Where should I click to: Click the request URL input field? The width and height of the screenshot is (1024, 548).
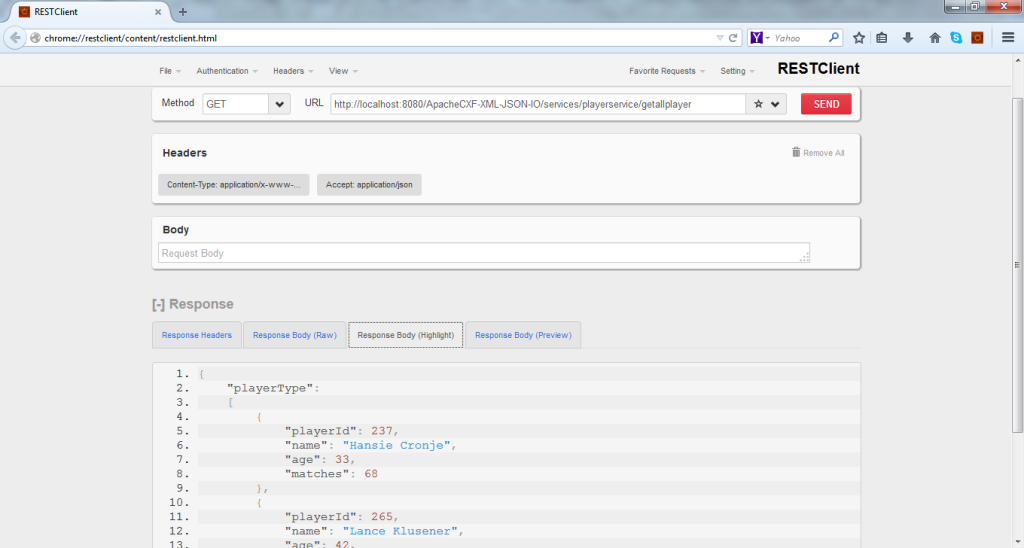point(537,104)
